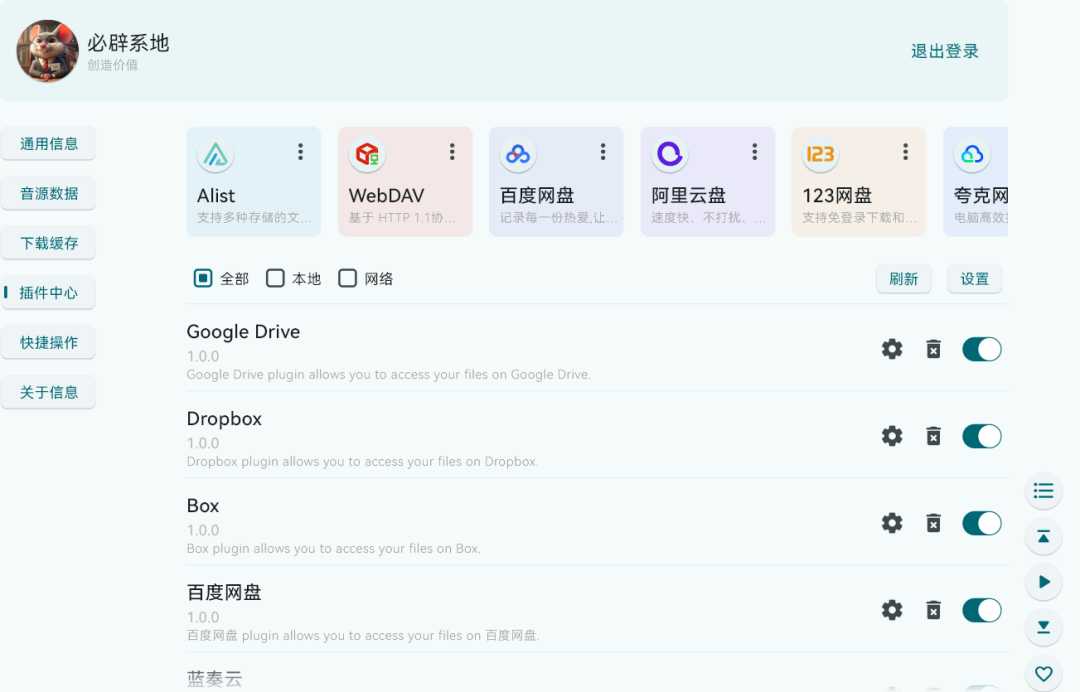
Task: Open Google Drive plugin settings gear
Action: (892, 349)
